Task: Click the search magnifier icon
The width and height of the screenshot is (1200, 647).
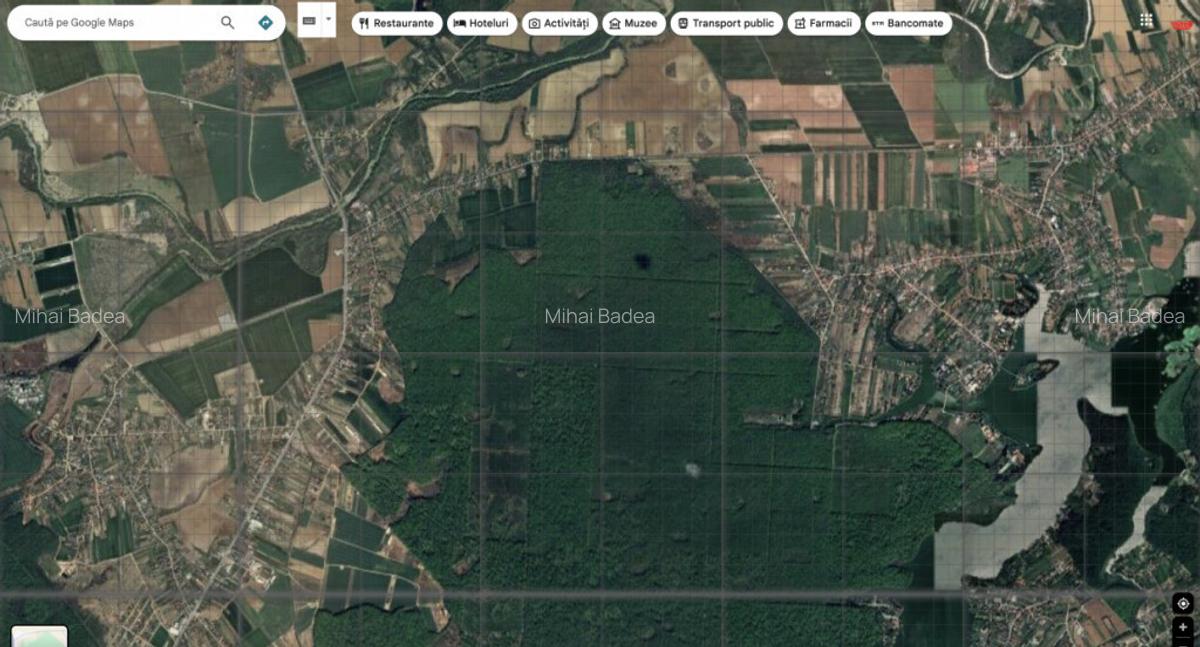Action: point(228,21)
